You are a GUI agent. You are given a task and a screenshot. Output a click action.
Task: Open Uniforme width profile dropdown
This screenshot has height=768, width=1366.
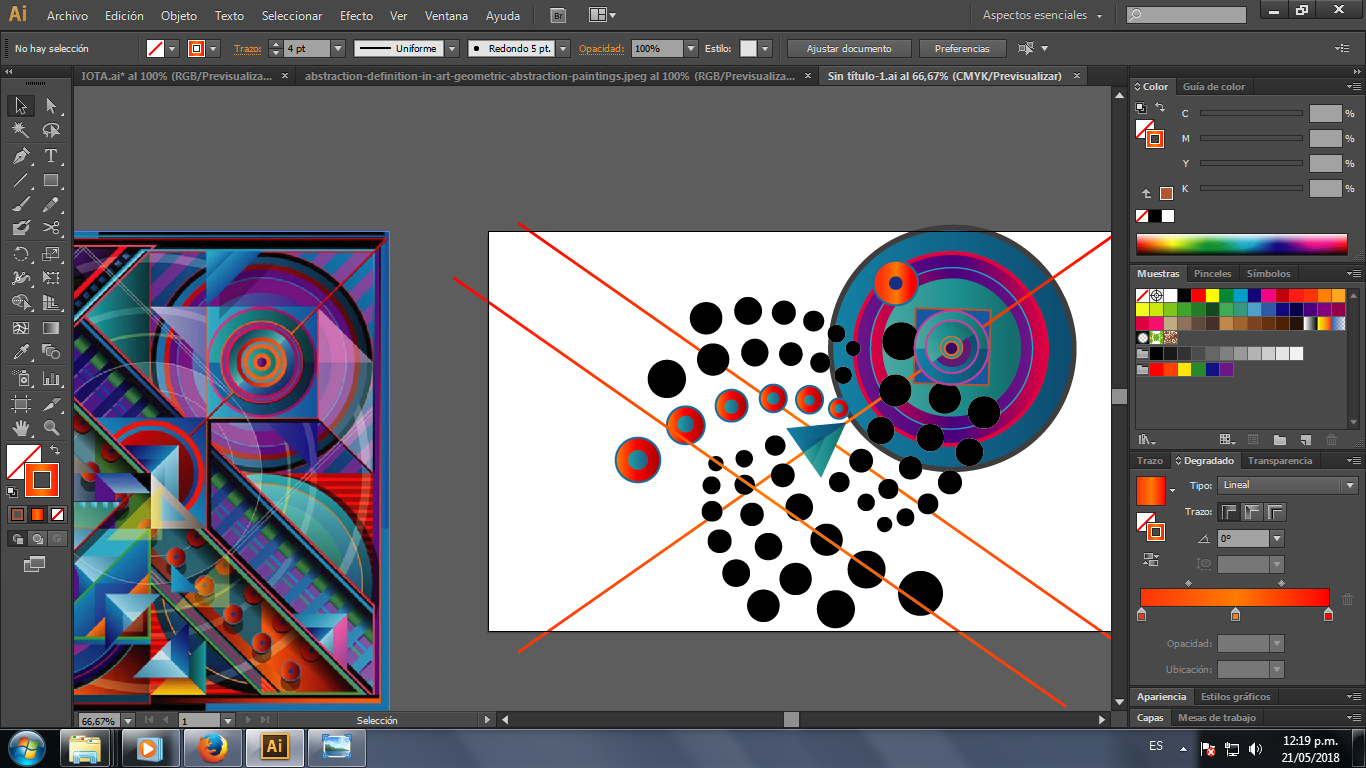pos(451,48)
